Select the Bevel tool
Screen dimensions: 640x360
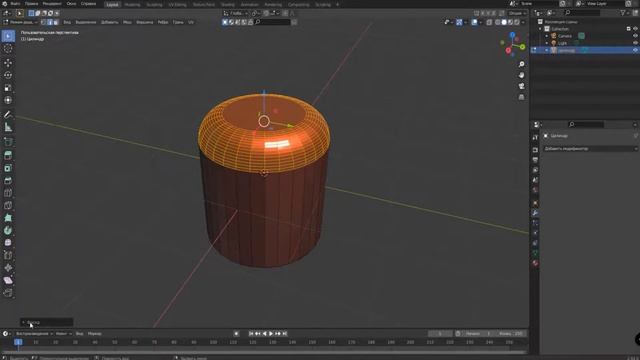click(8, 180)
